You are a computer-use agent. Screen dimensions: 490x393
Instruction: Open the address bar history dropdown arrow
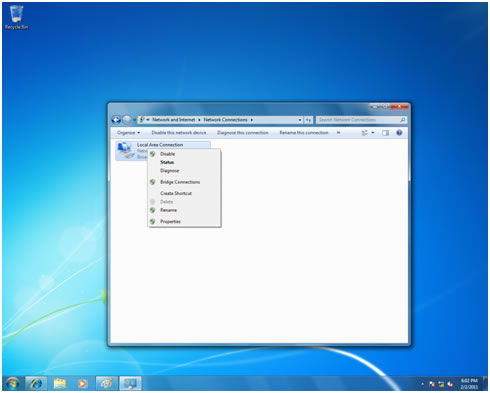click(300, 120)
